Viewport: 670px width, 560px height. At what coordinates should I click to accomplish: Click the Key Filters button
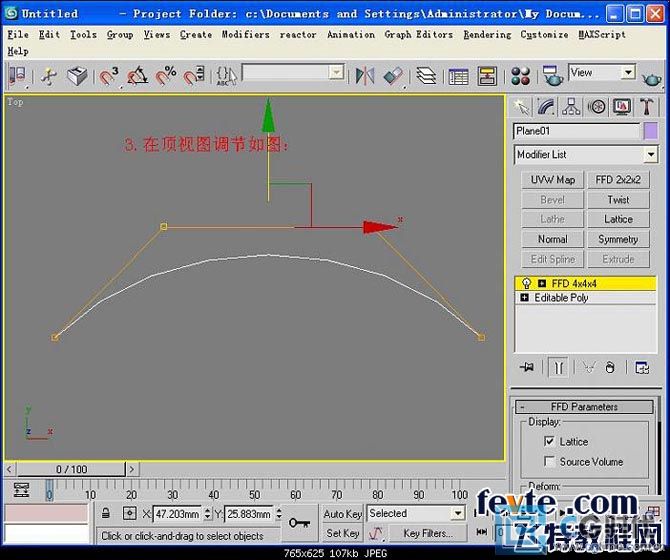click(427, 533)
